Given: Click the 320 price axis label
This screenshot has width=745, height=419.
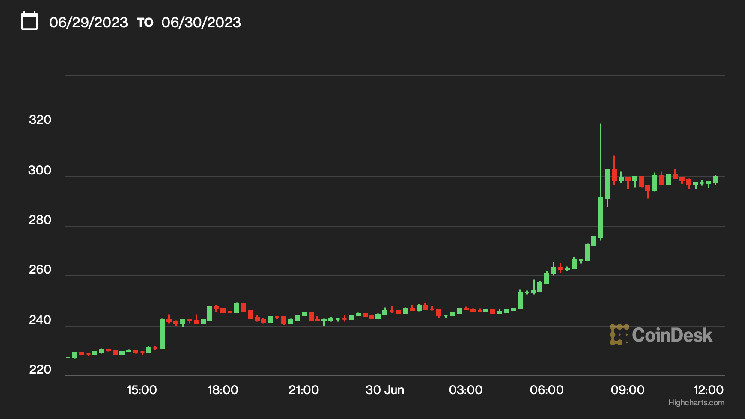Looking at the screenshot, I should click(x=40, y=121).
